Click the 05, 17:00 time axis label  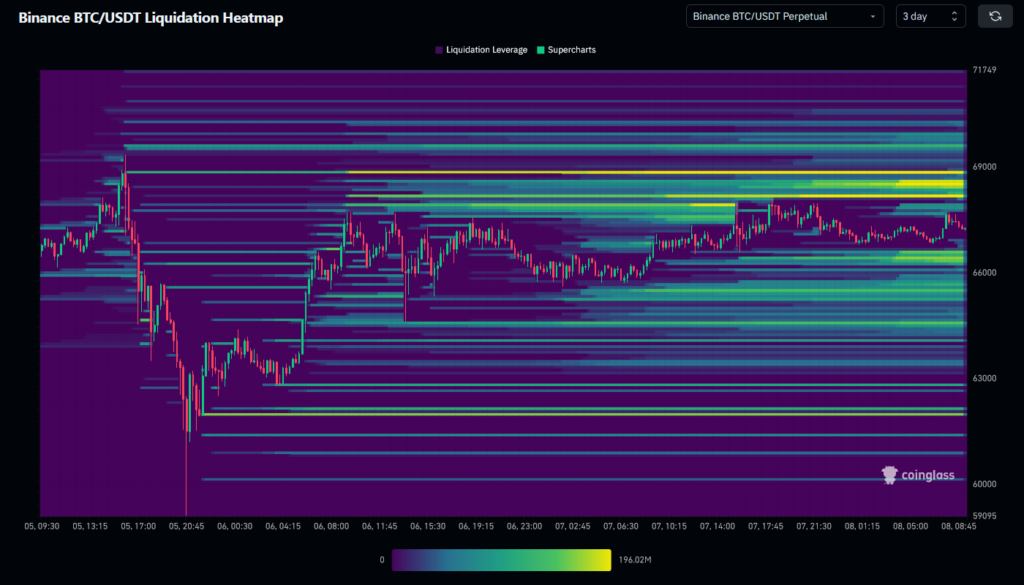138,526
